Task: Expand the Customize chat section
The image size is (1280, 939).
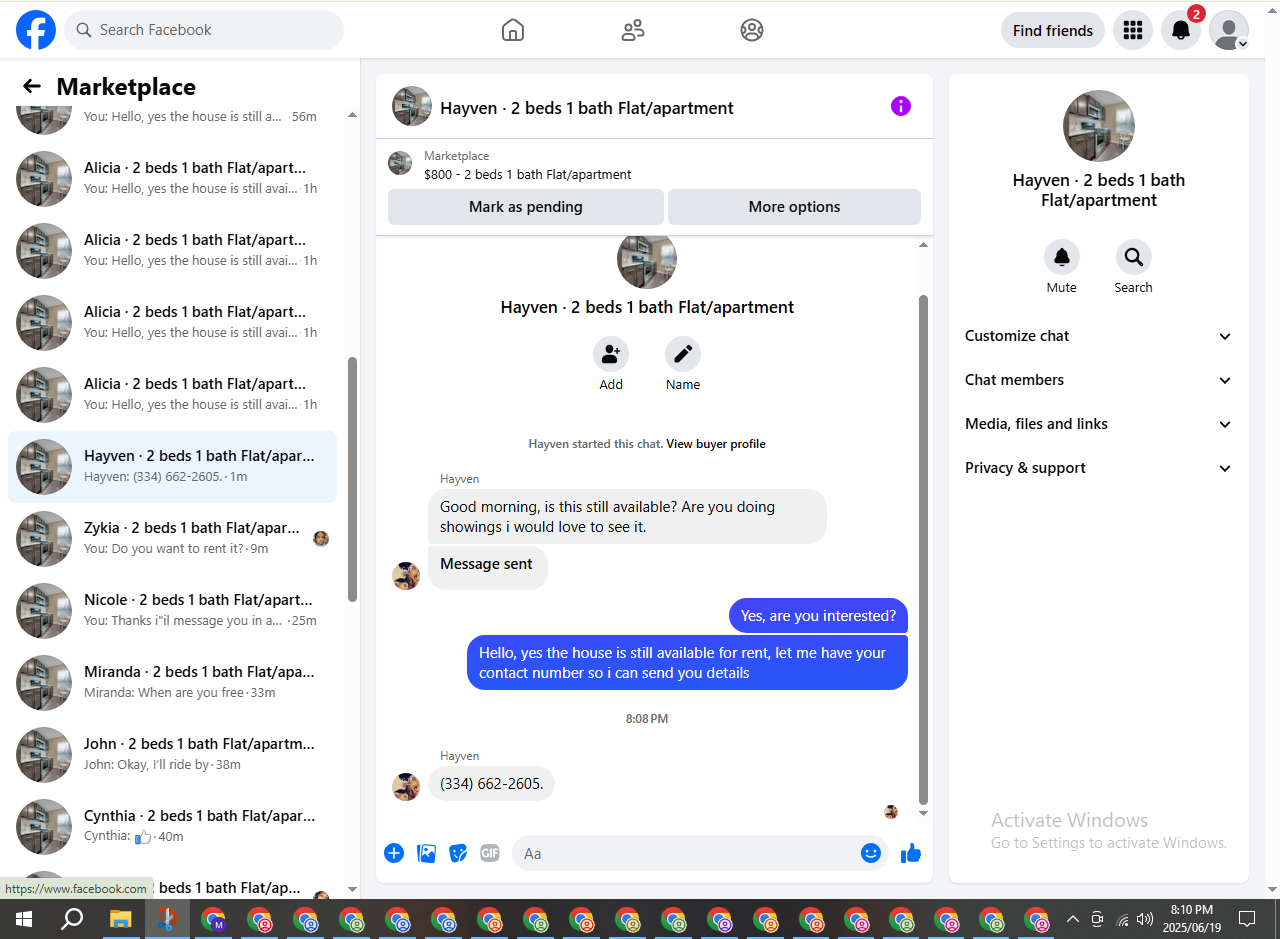Action: pos(1099,336)
